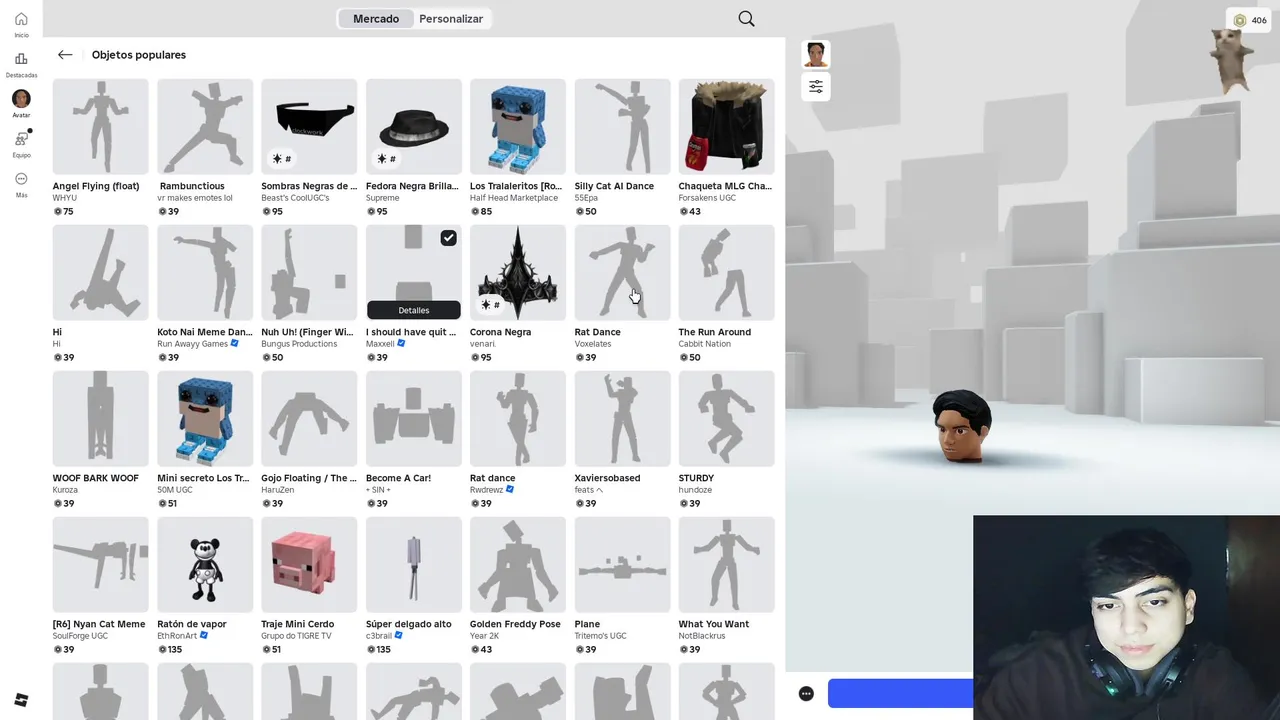This screenshot has height=720, width=1280.
Task: Select the Sombras Negras sunglasses item
Action: pos(309,127)
